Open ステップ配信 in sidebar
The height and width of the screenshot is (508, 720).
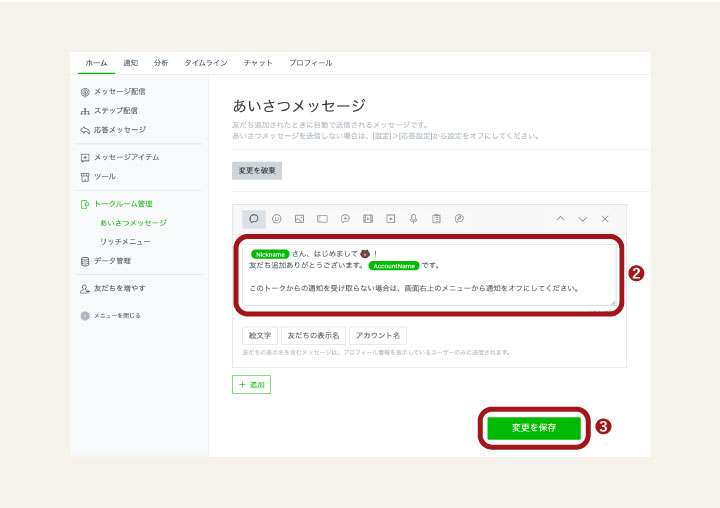click(x=109, y=111)
